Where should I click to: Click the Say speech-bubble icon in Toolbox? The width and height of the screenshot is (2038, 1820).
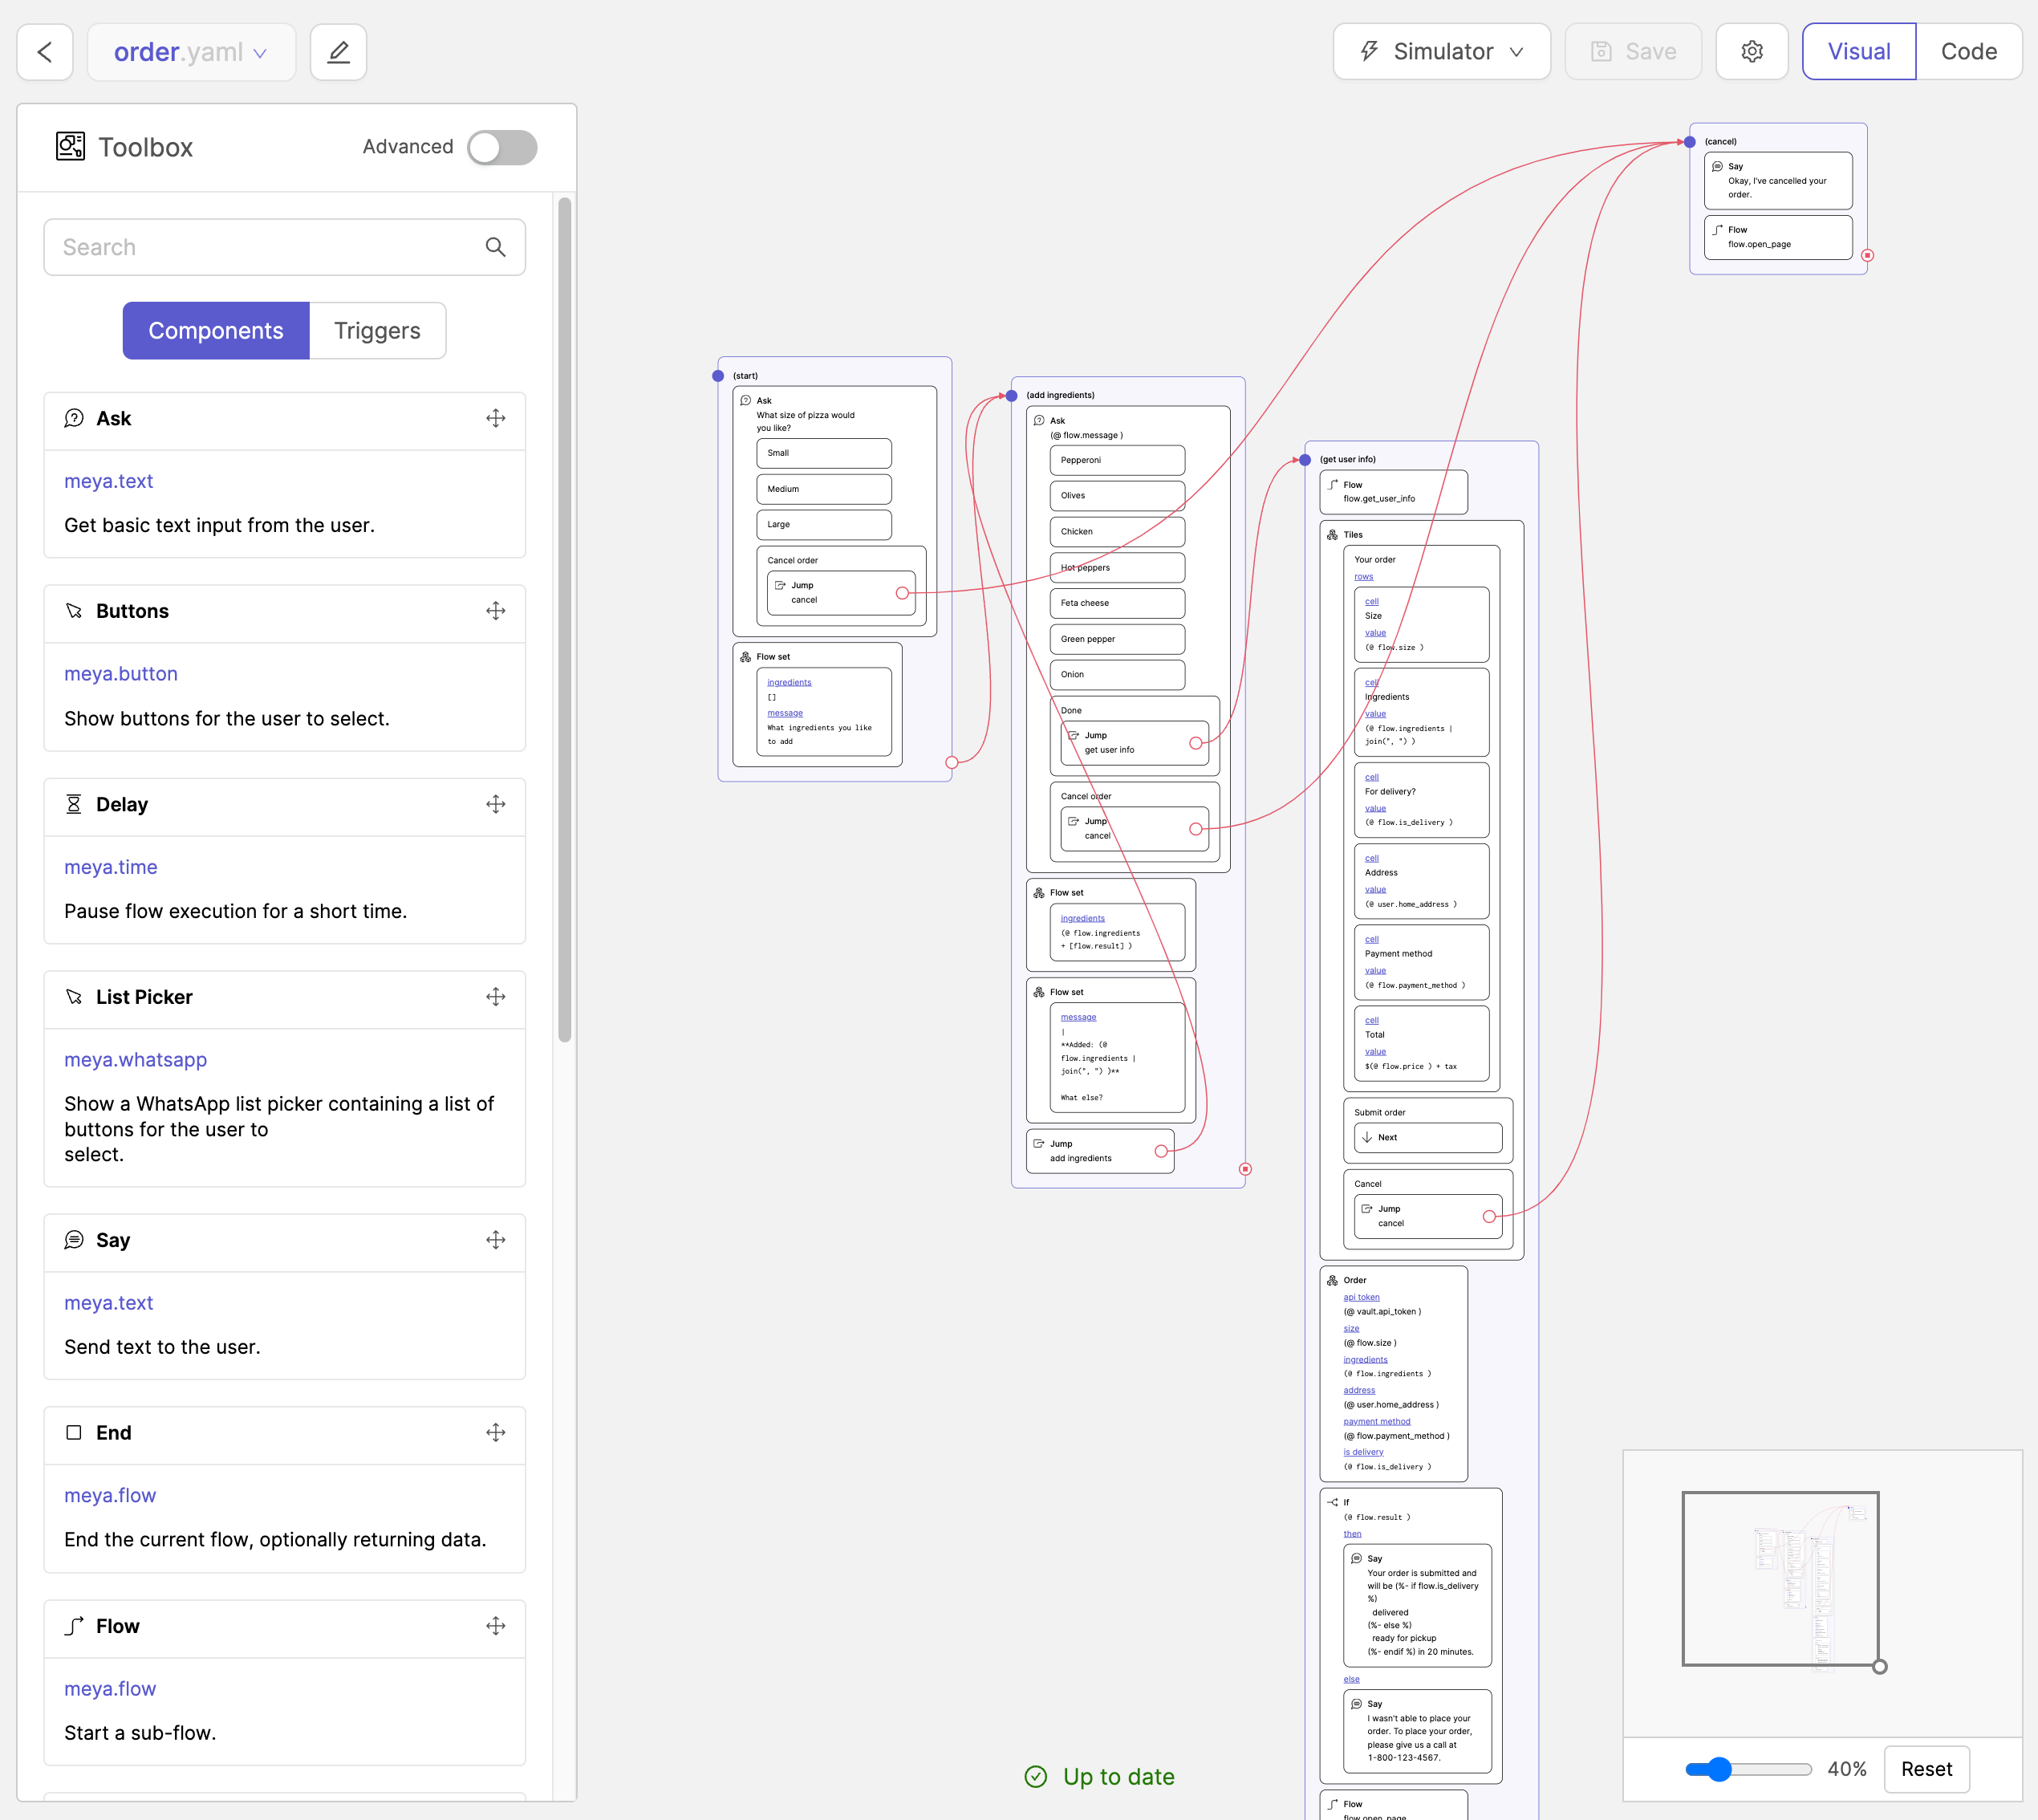[x=74, y=1240]
